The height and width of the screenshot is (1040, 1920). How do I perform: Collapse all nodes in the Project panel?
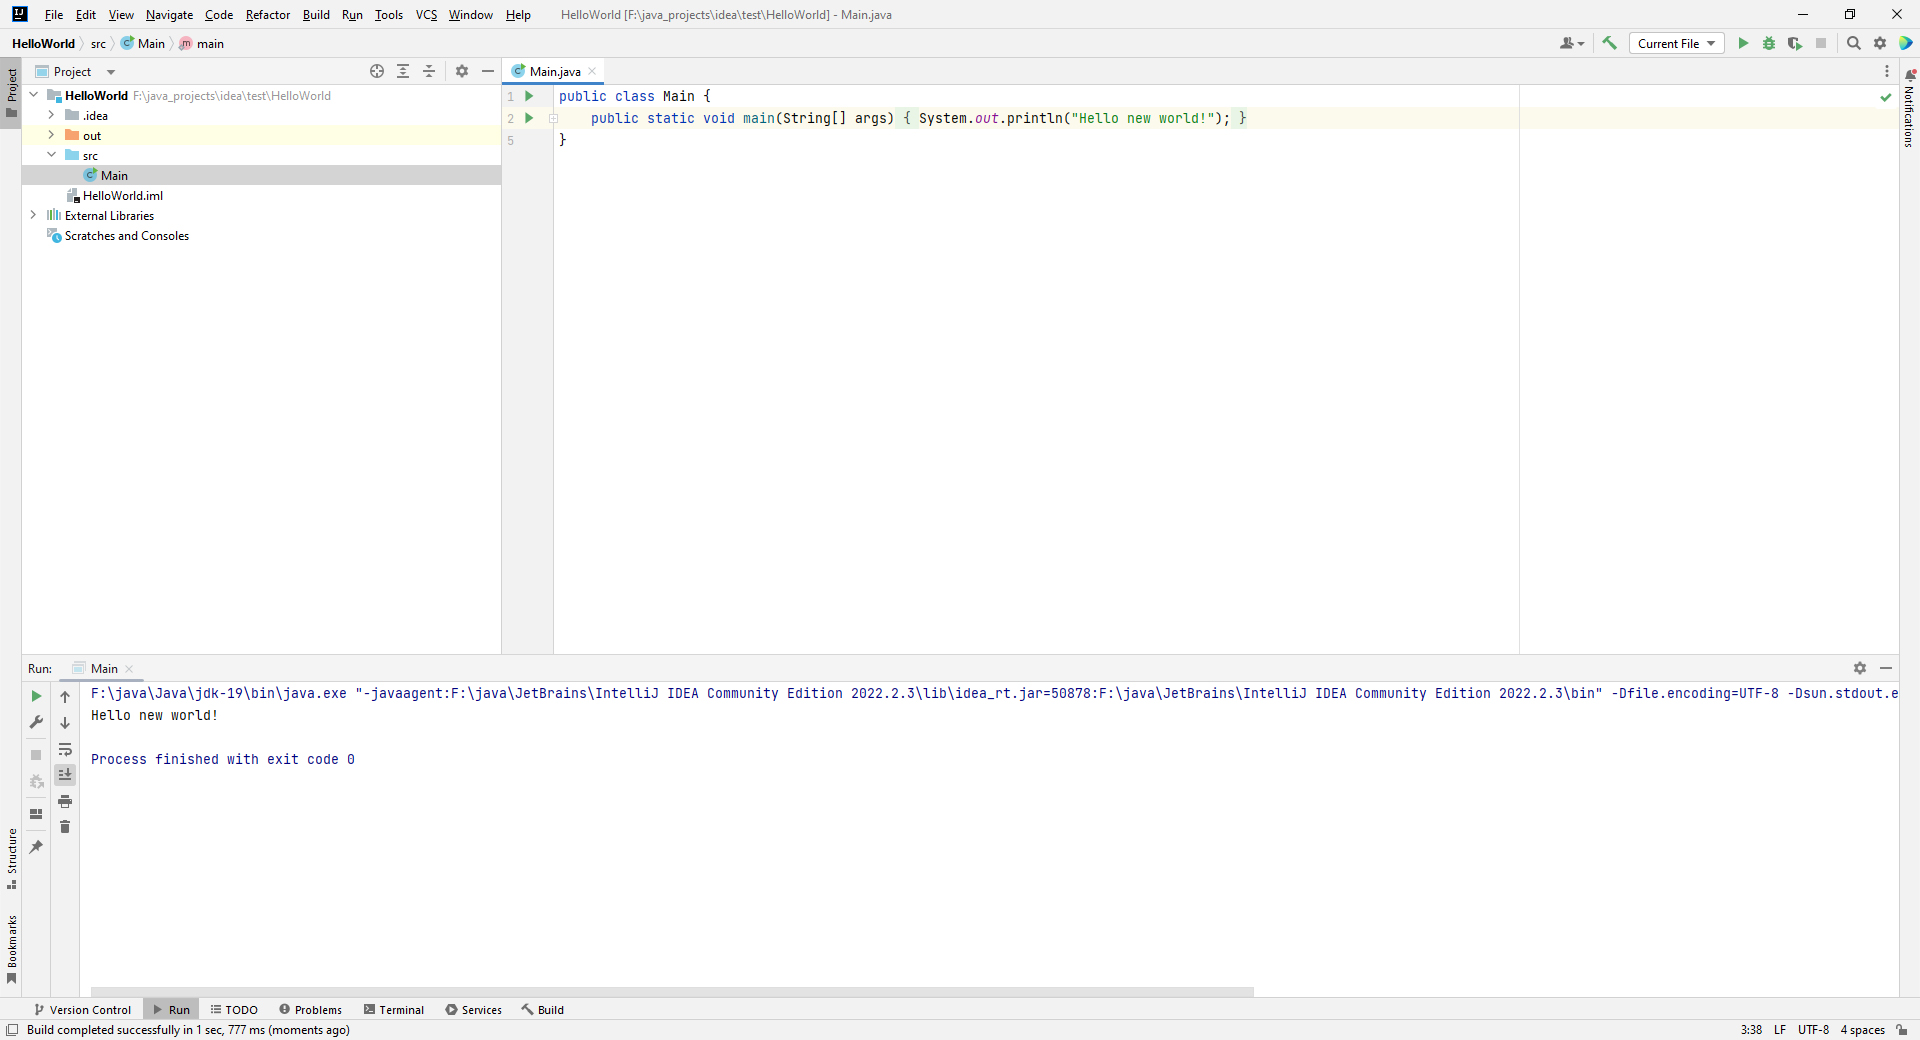(429, 71)
